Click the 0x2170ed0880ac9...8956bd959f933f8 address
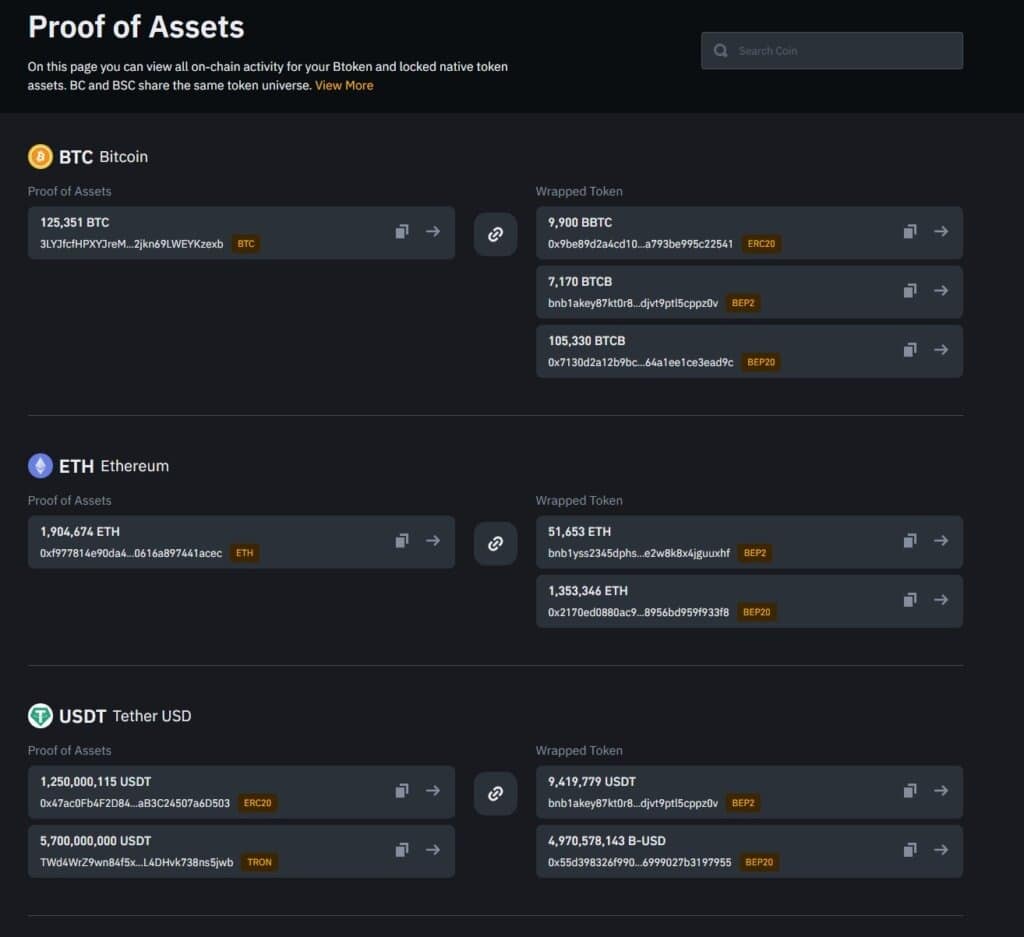 coord(638,612)
